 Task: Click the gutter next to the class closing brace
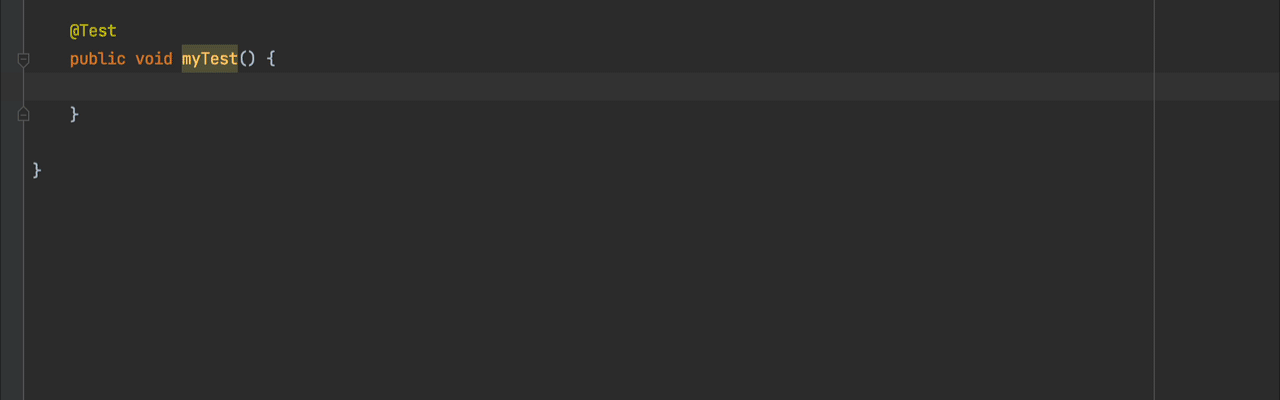coord(12,170)
